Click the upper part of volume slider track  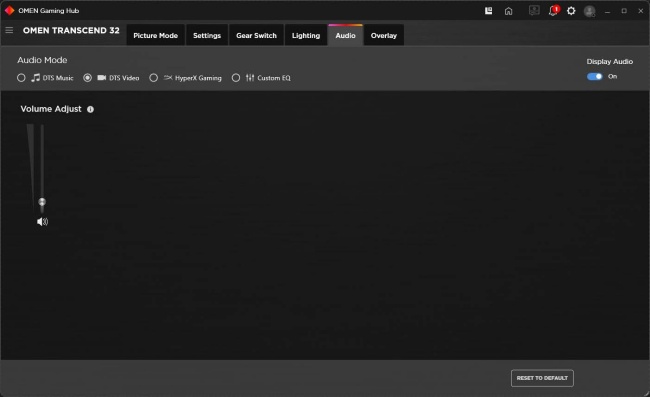coord(42,145)
